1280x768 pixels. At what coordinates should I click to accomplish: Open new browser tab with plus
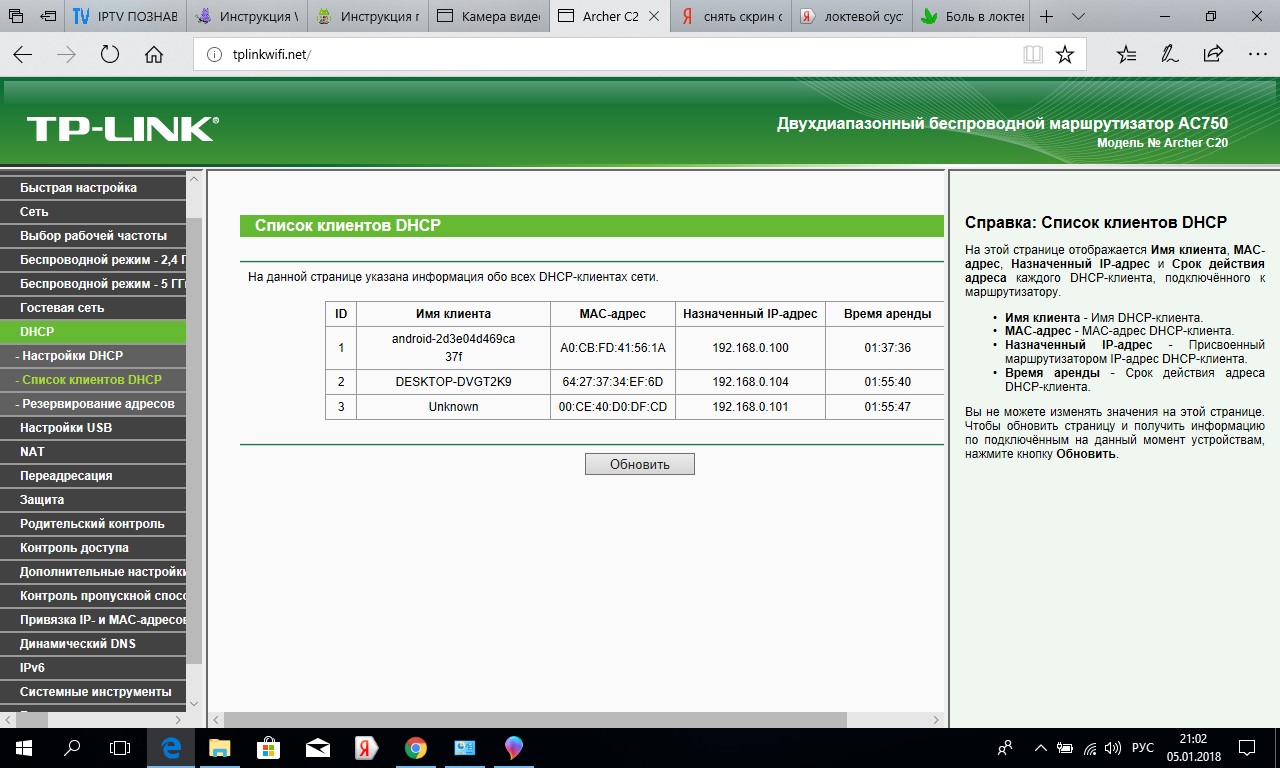(x=1046, y=17)
